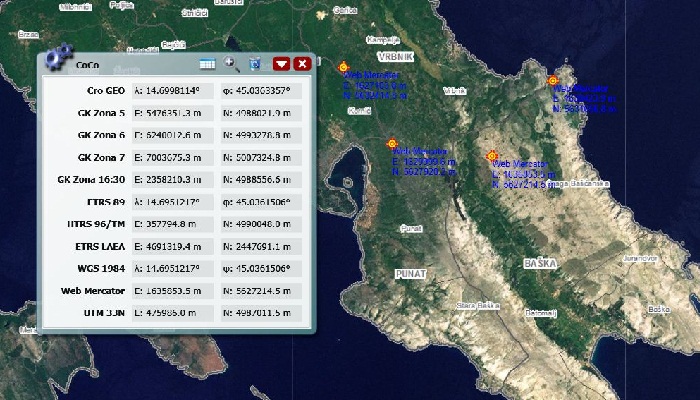Click the CoCo gears logo icon
Image resolution: width=700 pixels, height=400 pixels.
click(x=58, y=54)
